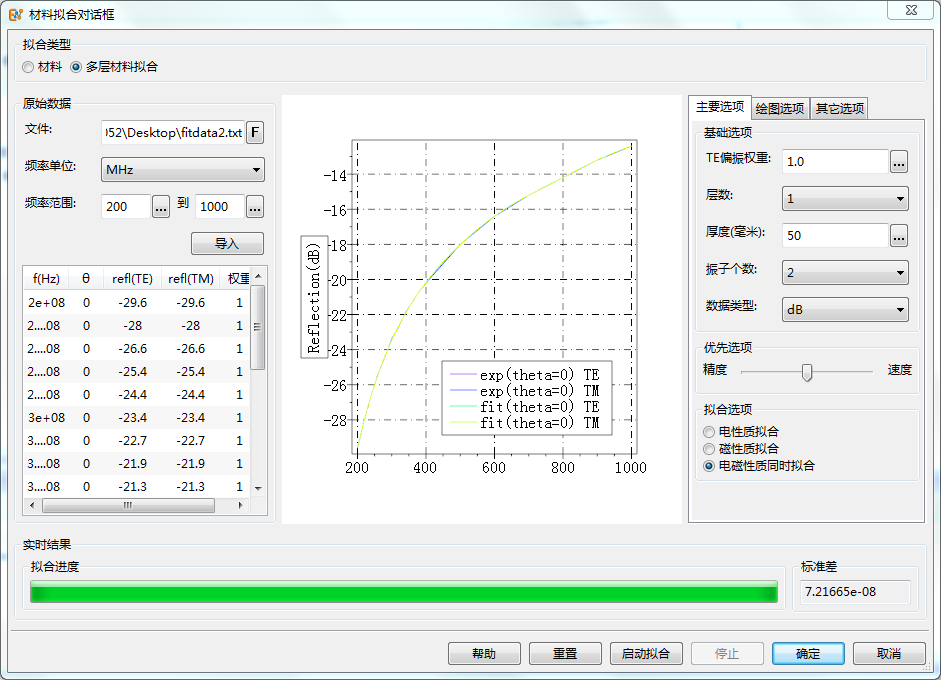The image size is (941, 680).
Task: Click the 精度/速度 priority slider handle
Action: pos(807,372)
